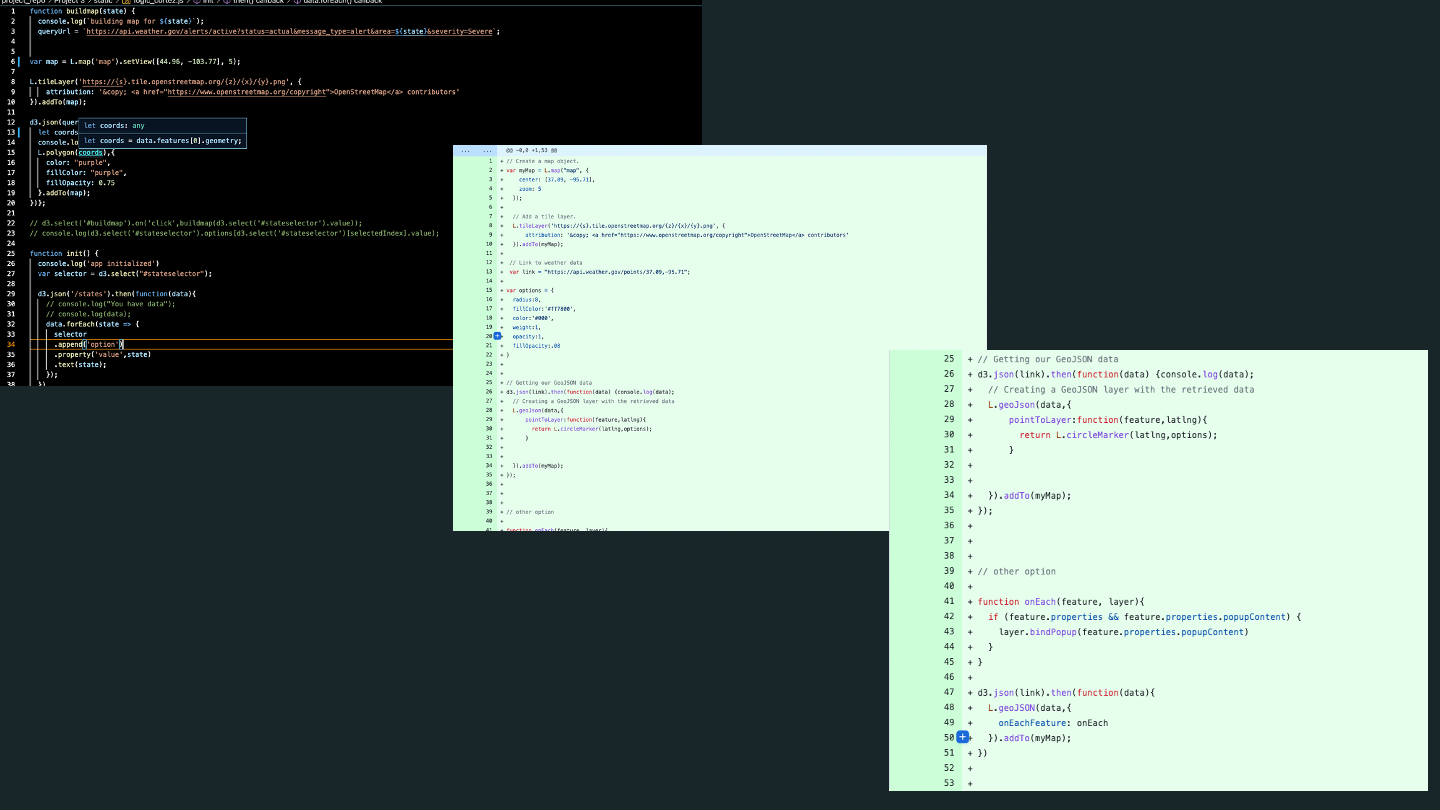Click "fillColor:'#ff7800'" in small diff view
The image size is (1440, 810).
(x=544, y=309)
